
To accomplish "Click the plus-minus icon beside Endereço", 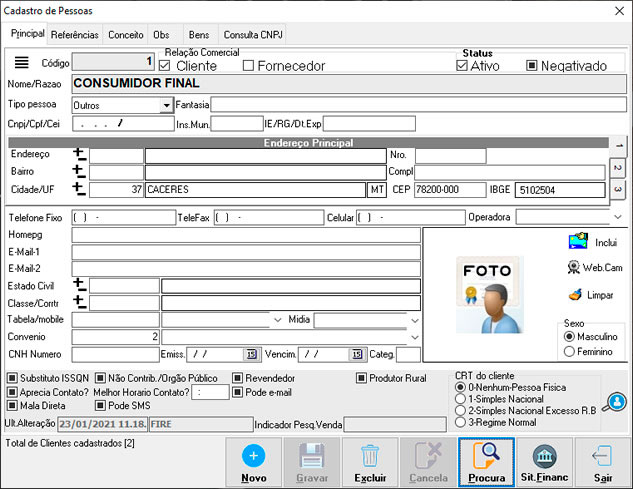I will (x=80, y=155).
